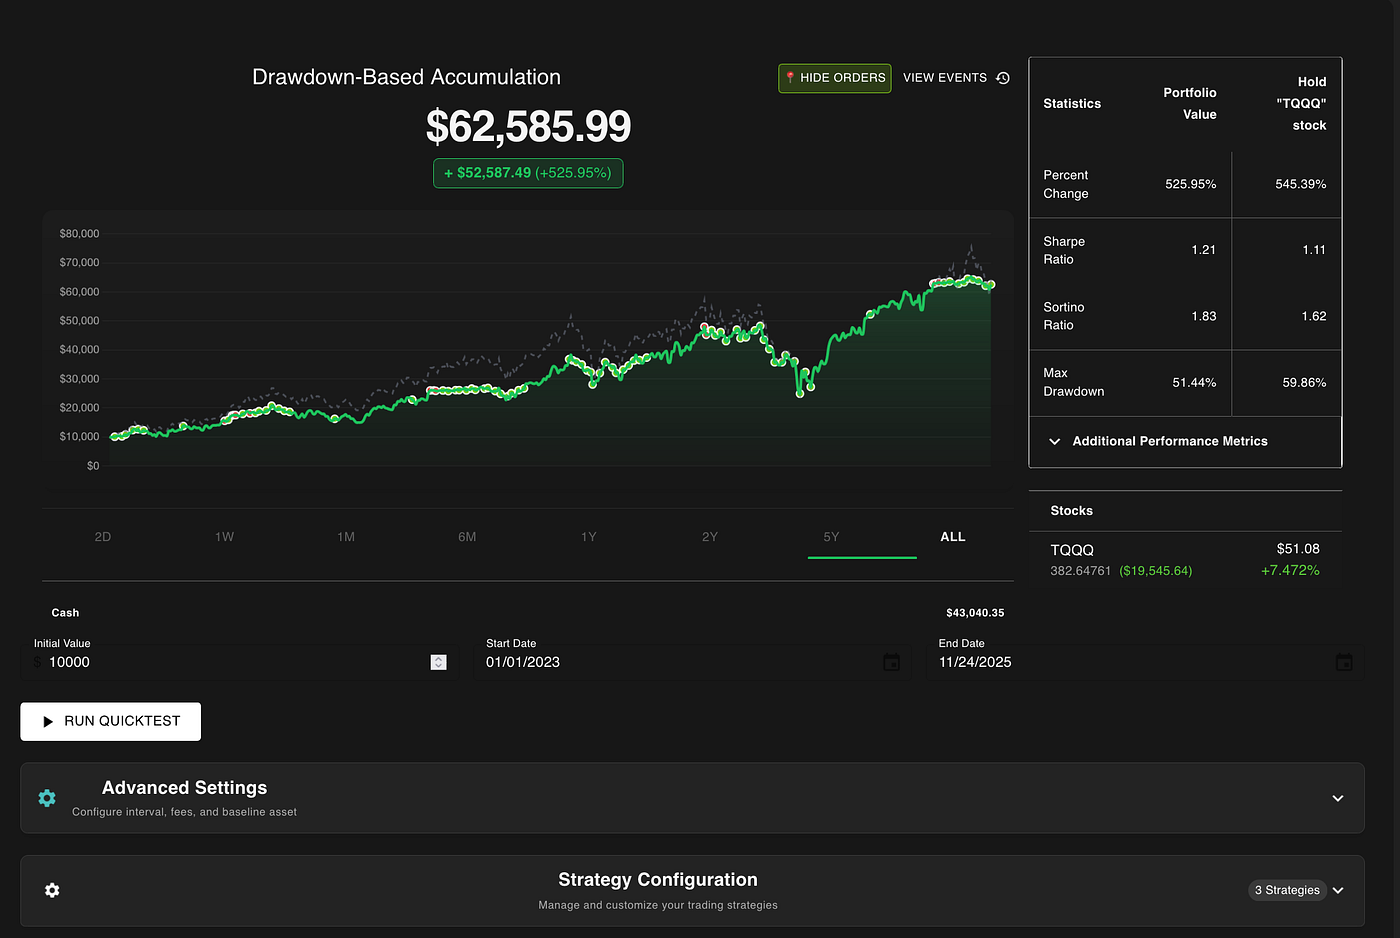Click the Stocks section header
The width and height of the screenshot is (1400, 938).
tap(1071, 511)
